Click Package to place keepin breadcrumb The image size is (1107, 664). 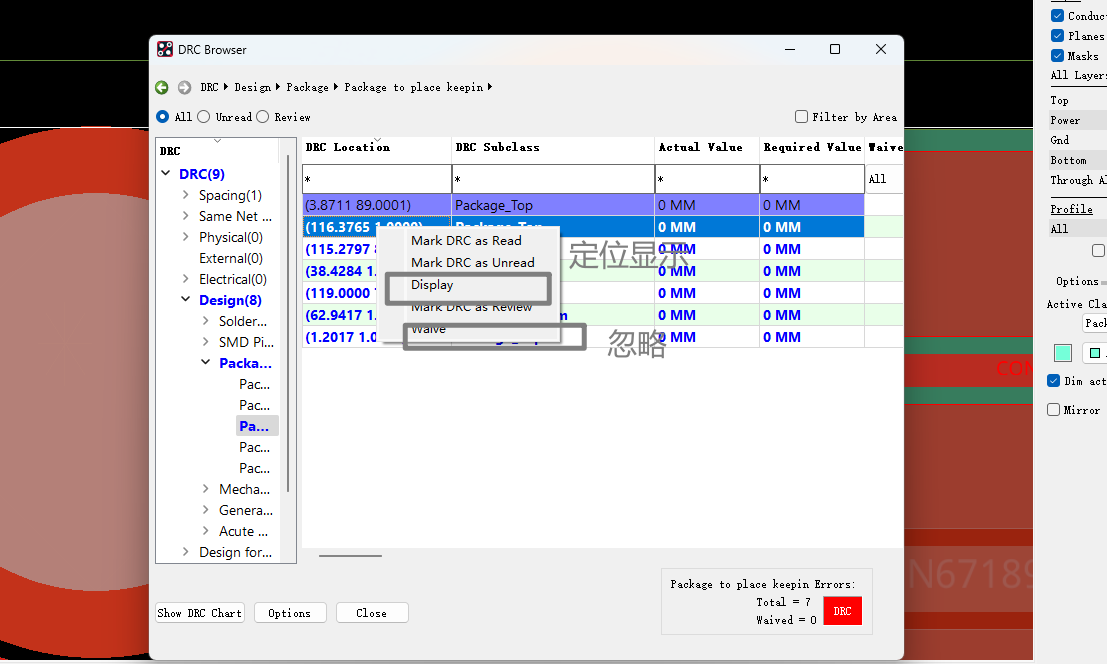pos(414,87)
